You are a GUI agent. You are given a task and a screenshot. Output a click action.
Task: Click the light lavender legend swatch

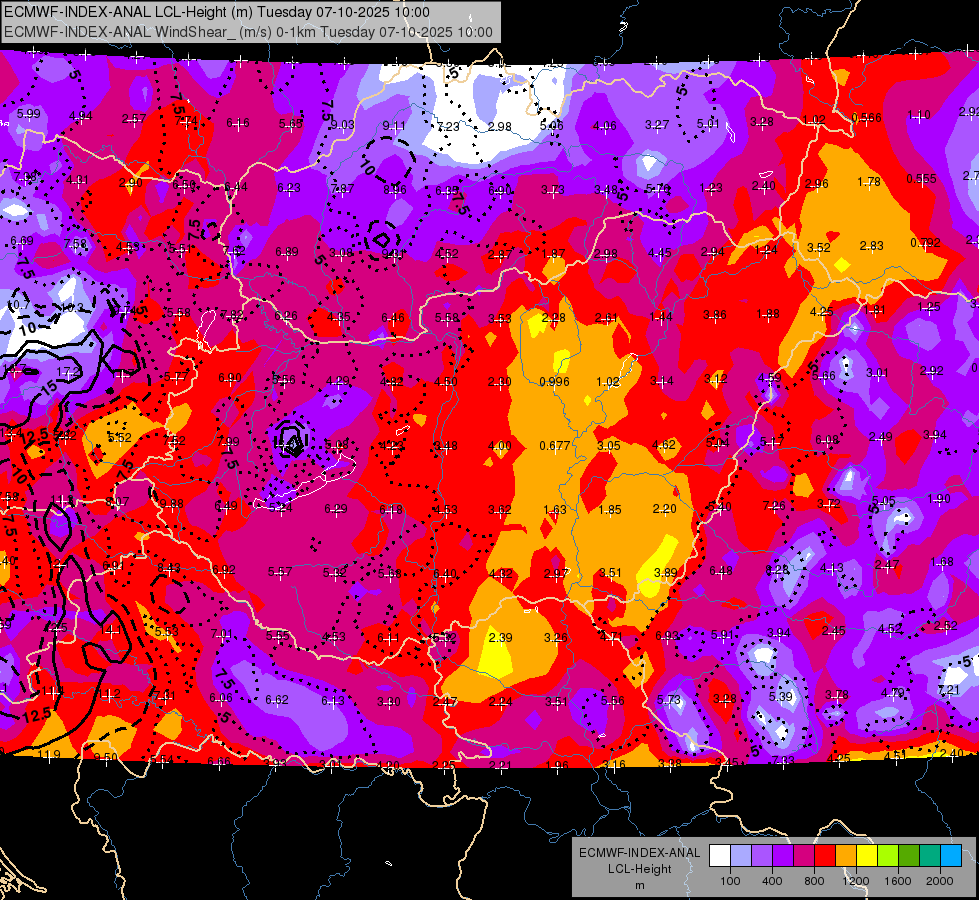(741, 856)
